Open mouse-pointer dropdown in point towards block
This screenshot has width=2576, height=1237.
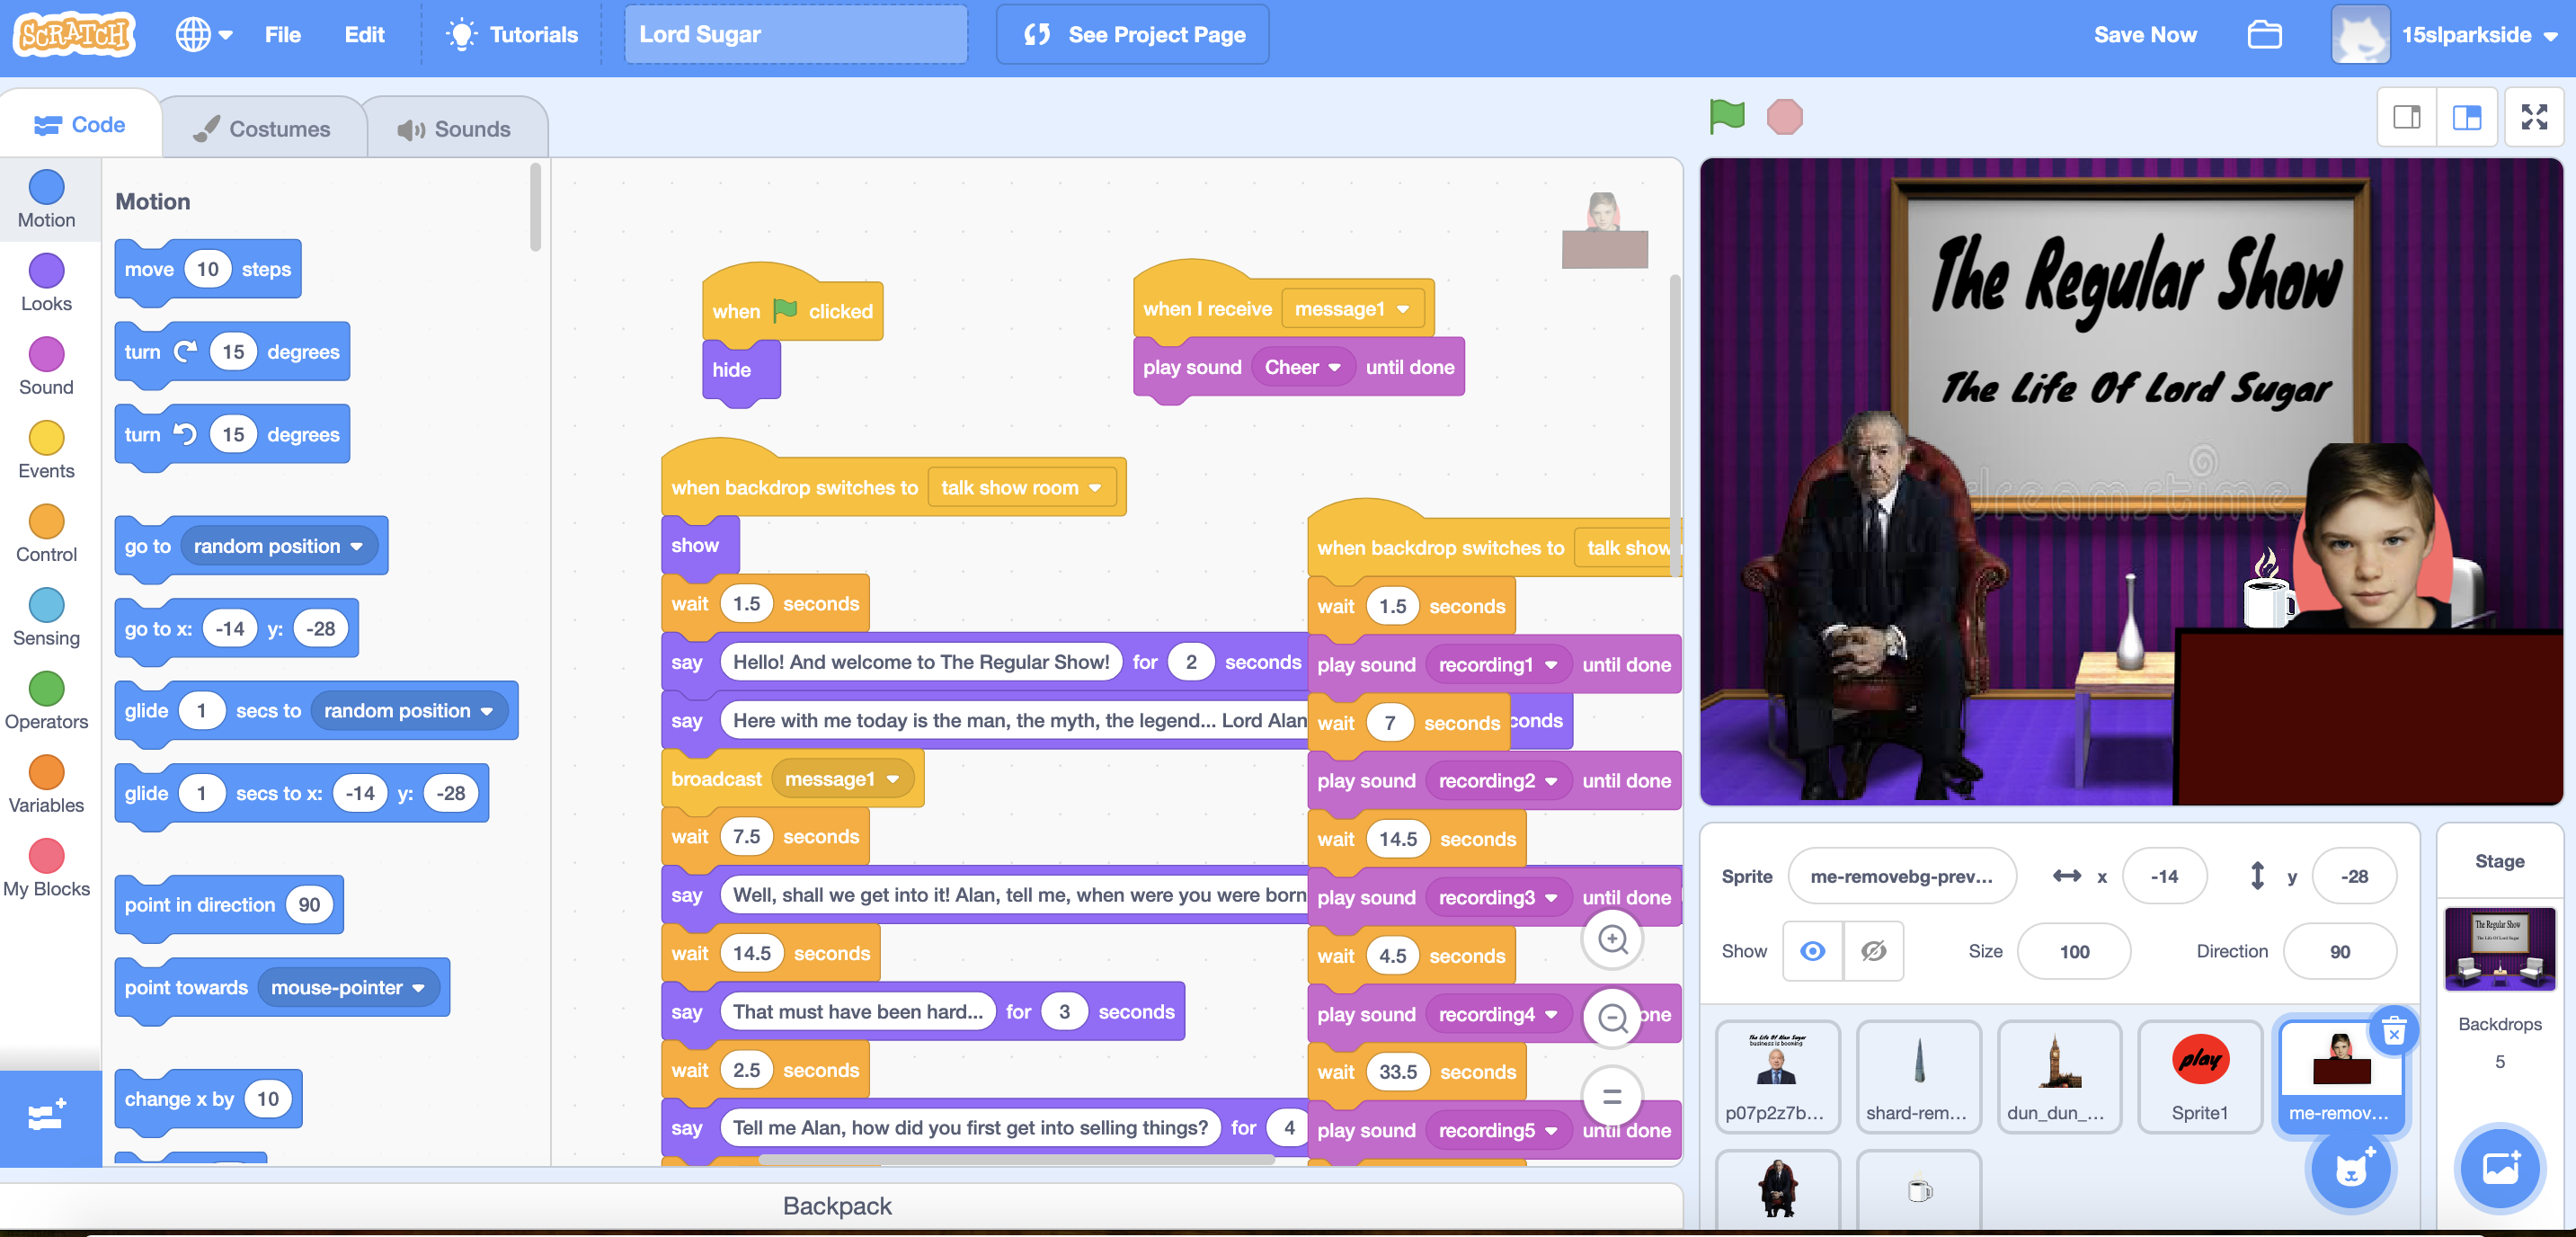348,988
